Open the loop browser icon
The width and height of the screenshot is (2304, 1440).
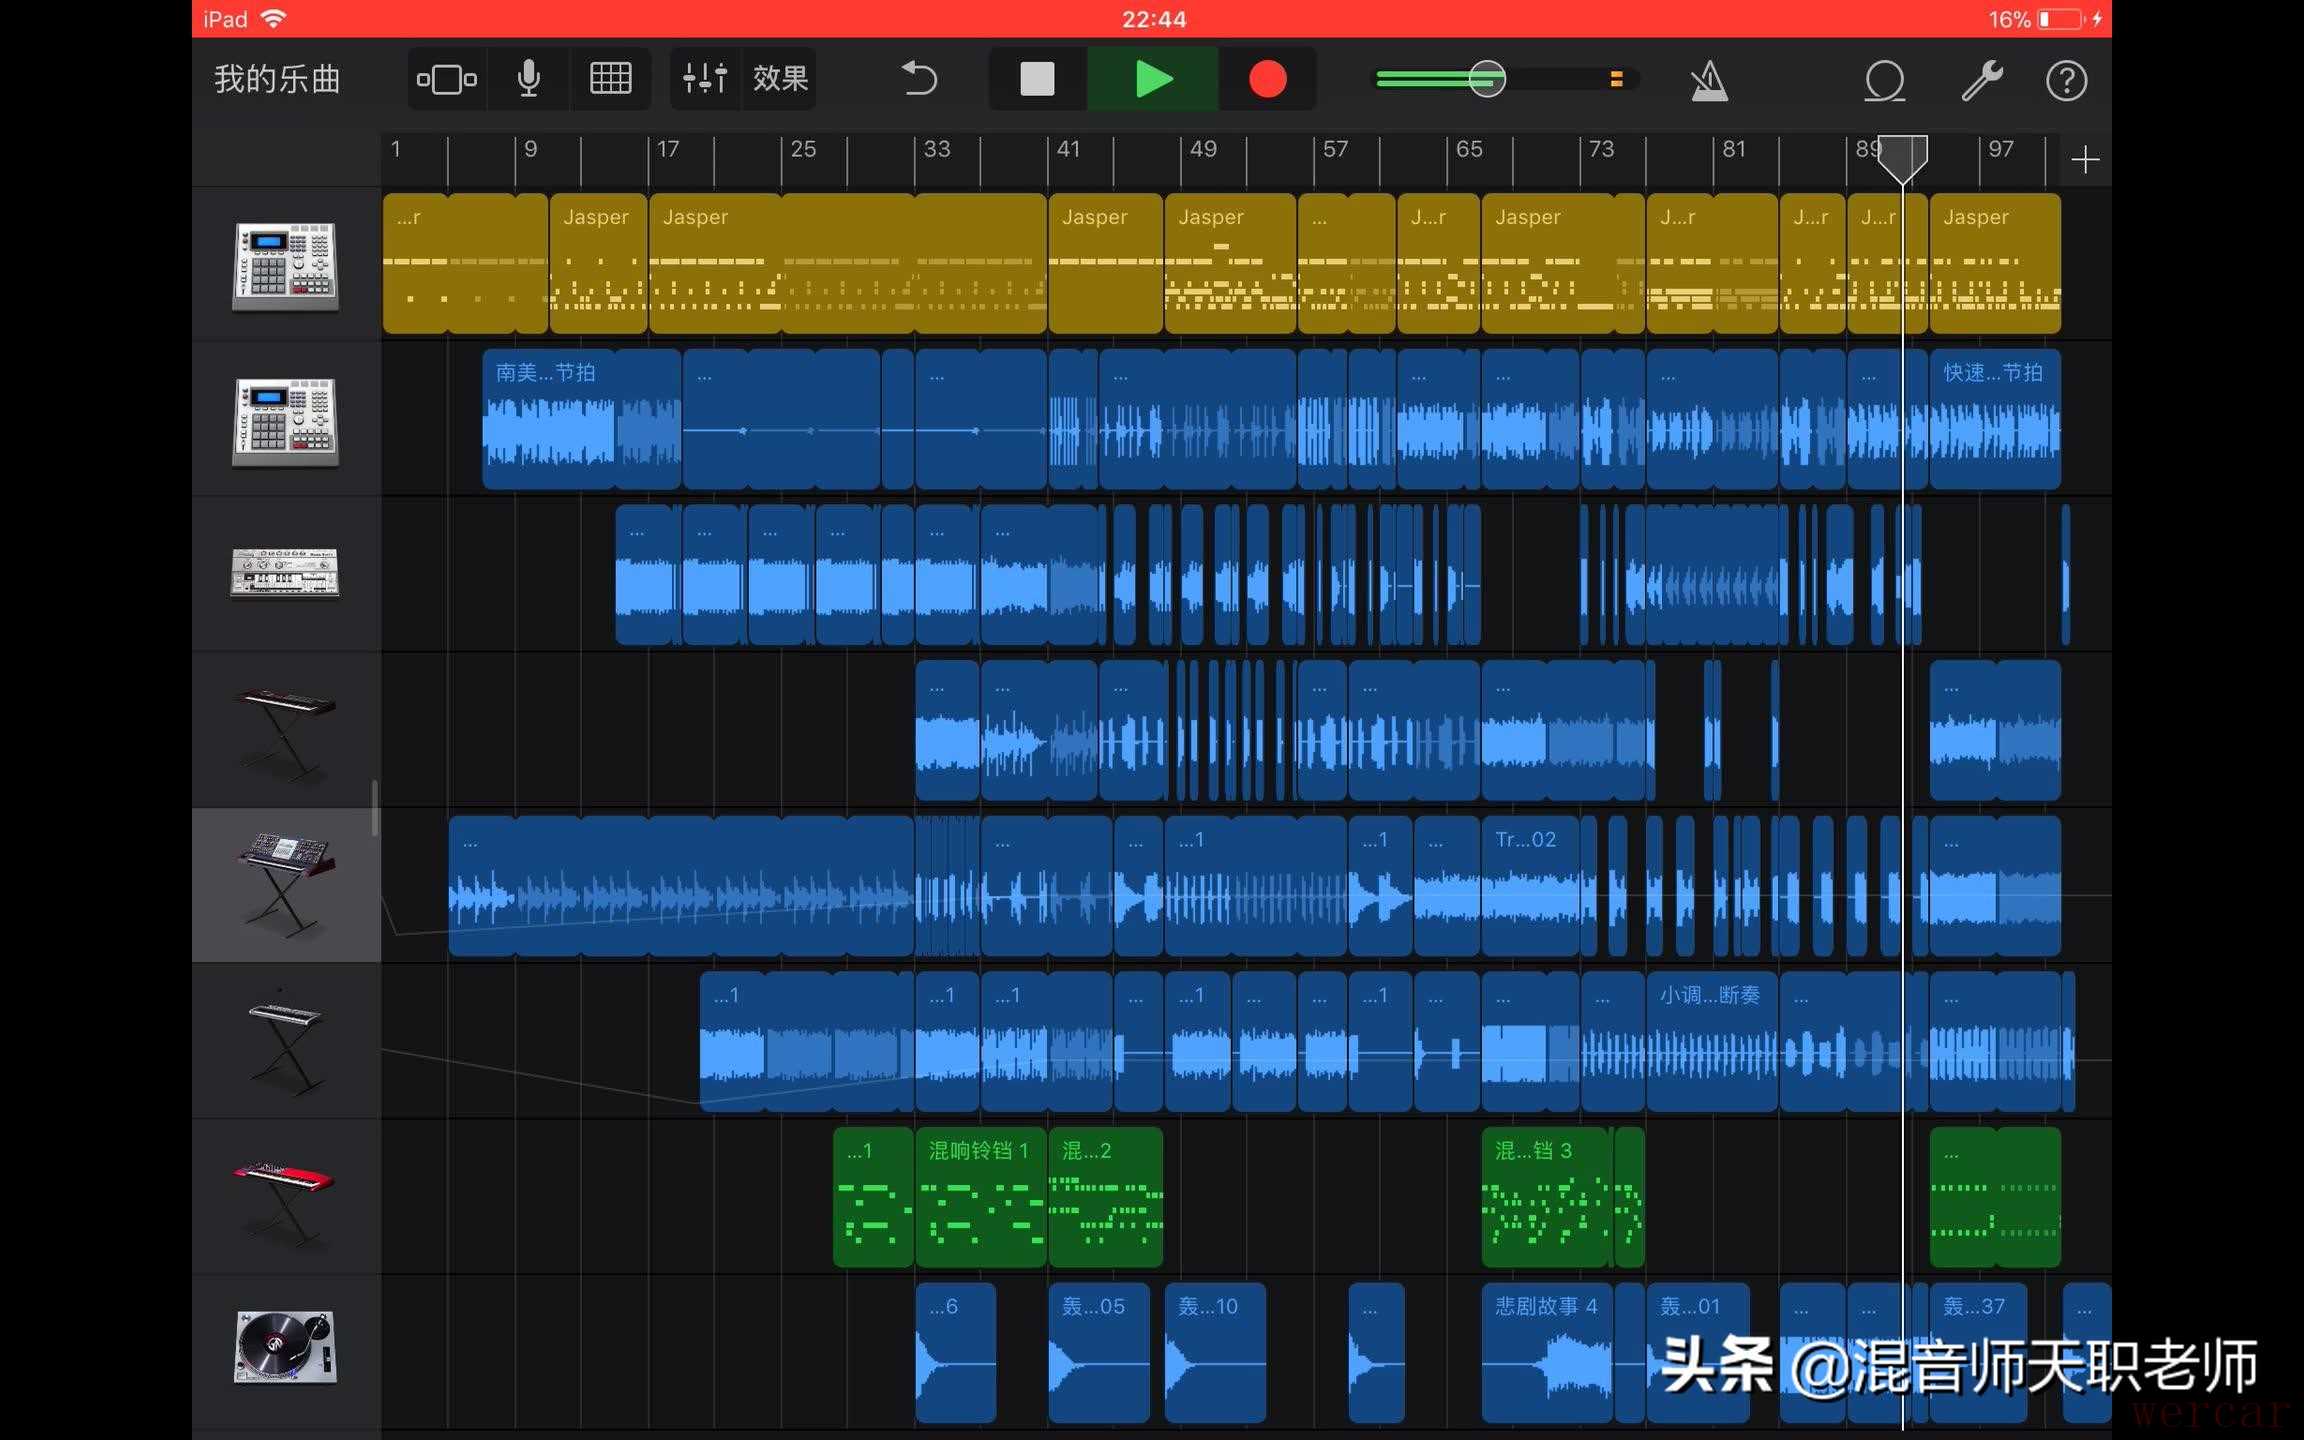click(x=1884, y=81)
